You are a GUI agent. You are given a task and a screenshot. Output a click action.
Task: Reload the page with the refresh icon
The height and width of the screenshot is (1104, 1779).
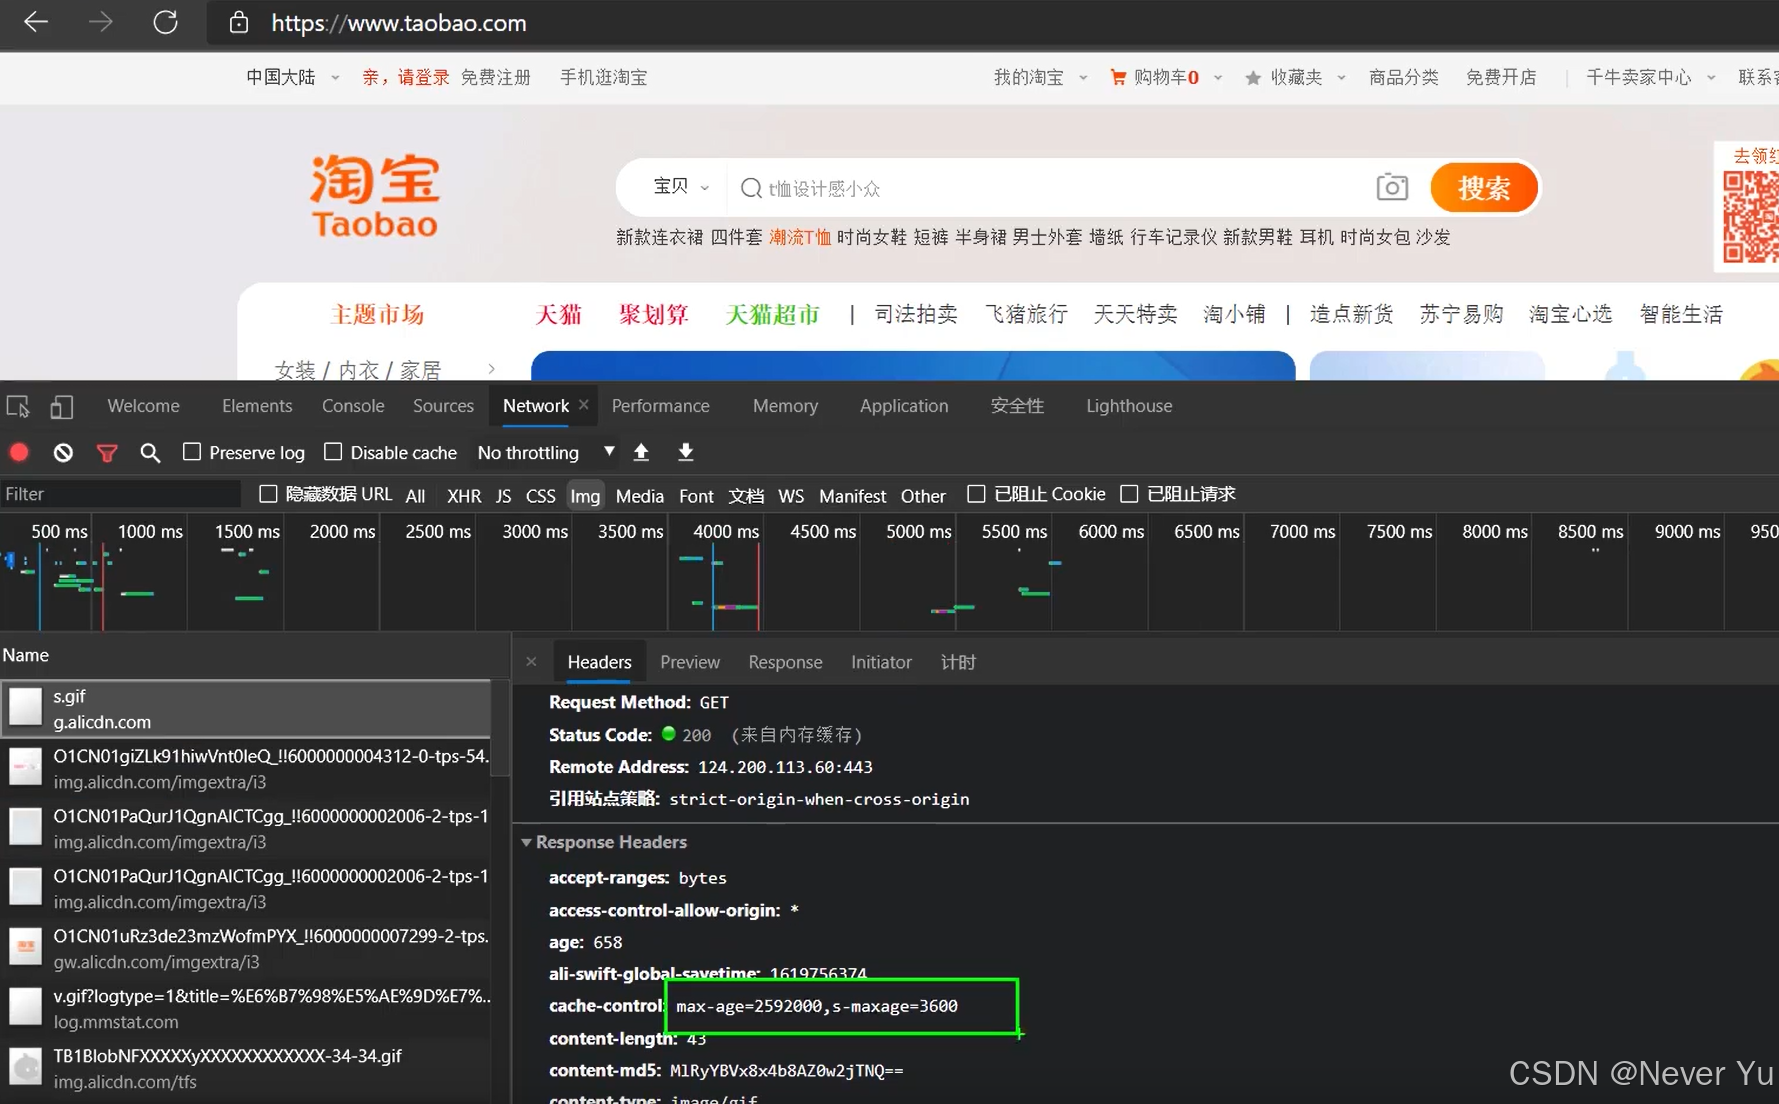coord(165,22)
